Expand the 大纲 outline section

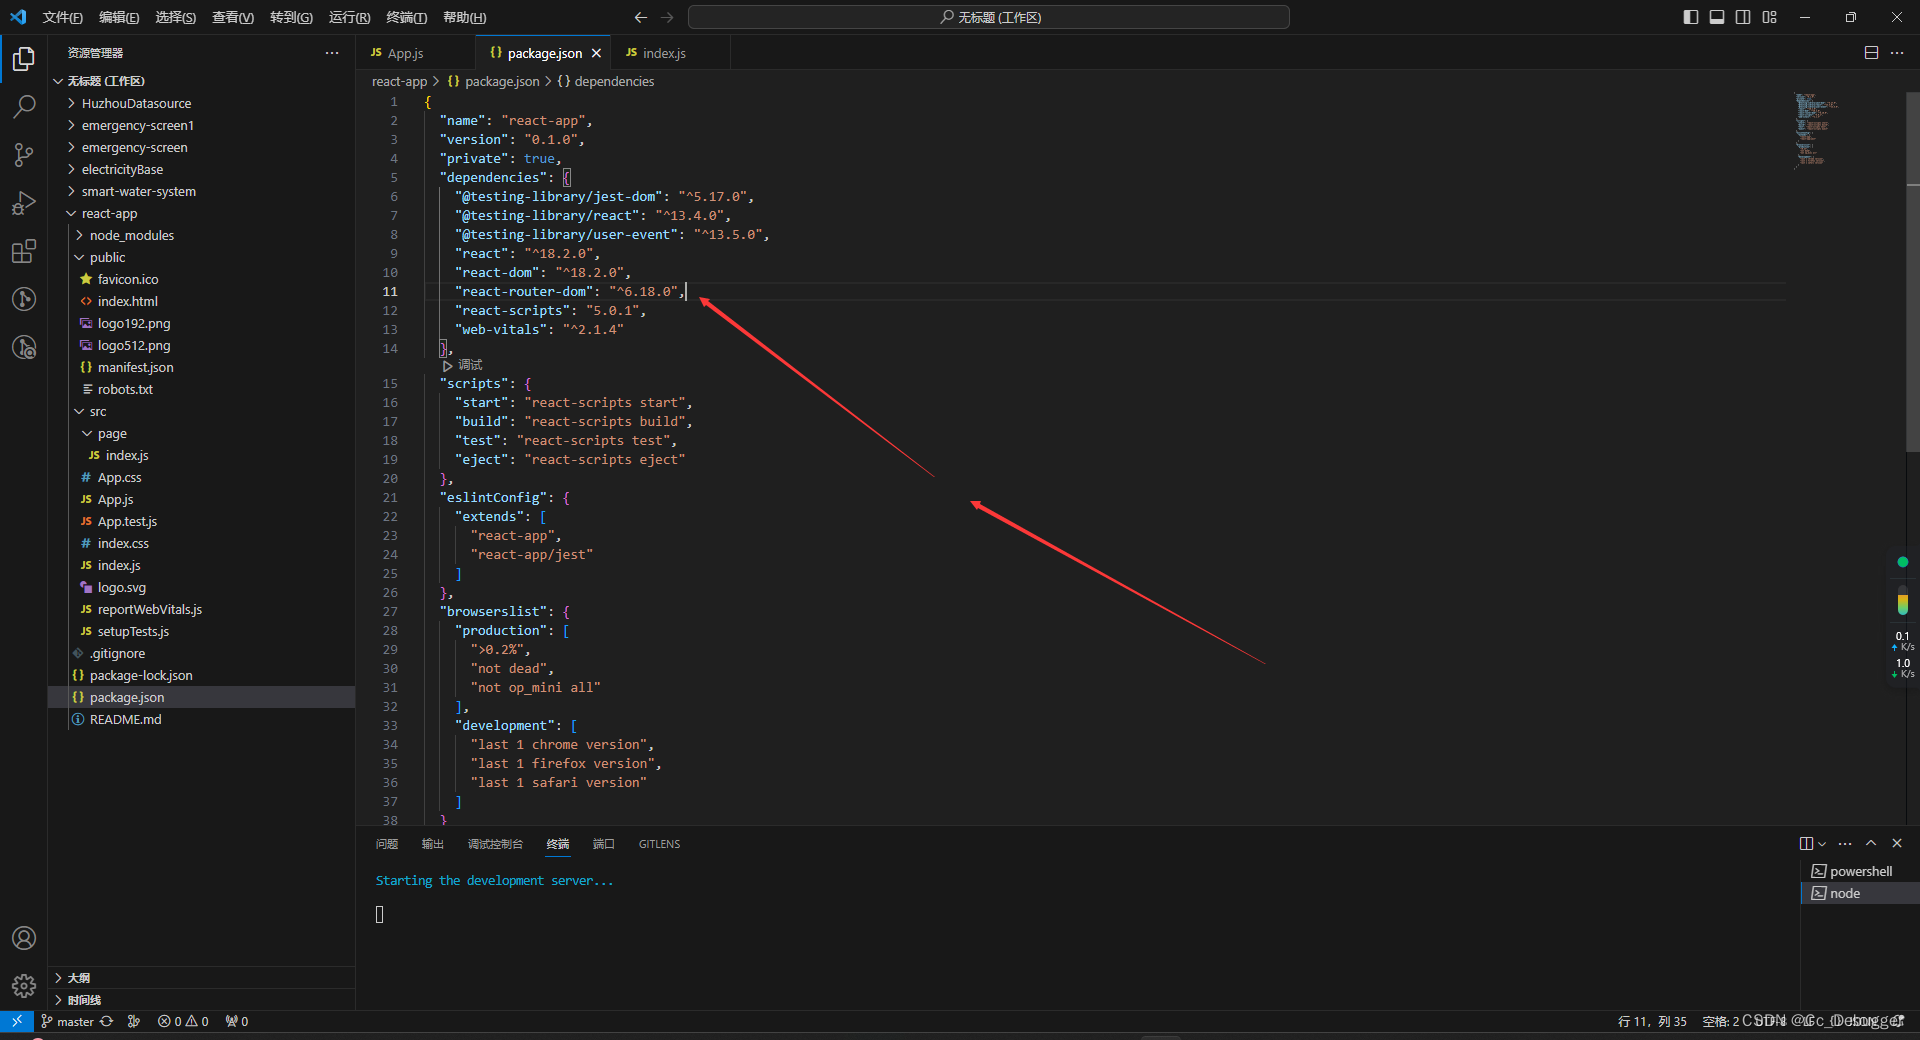pos(78,978)
